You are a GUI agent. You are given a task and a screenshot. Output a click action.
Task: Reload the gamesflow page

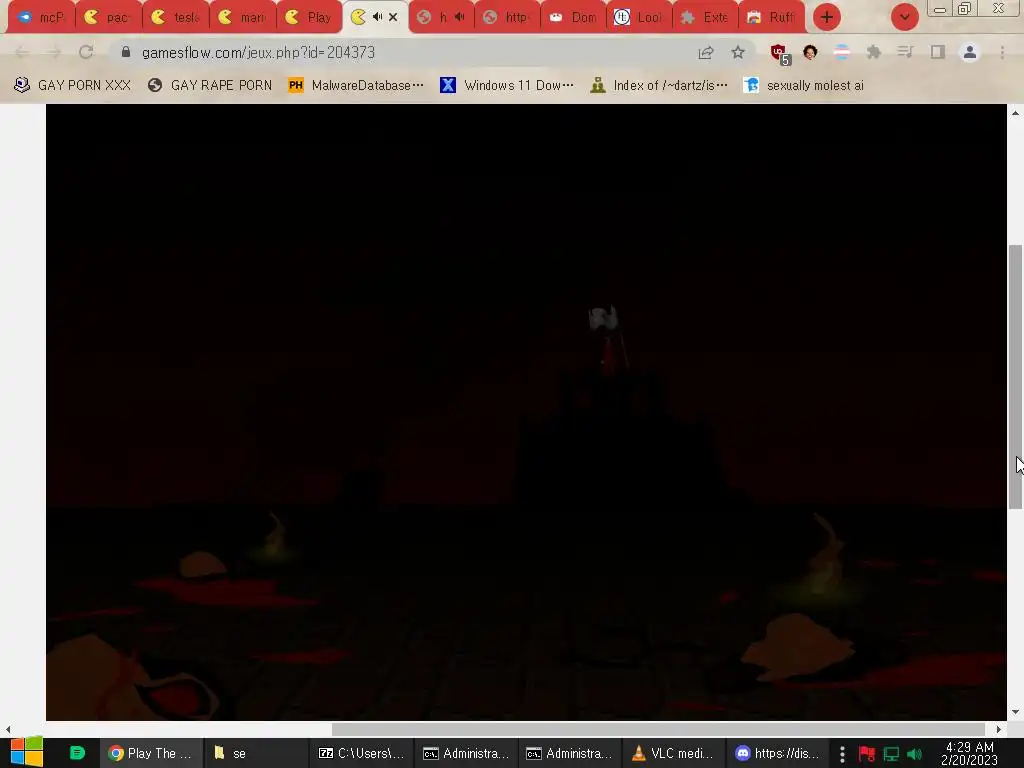click(86, 52)
